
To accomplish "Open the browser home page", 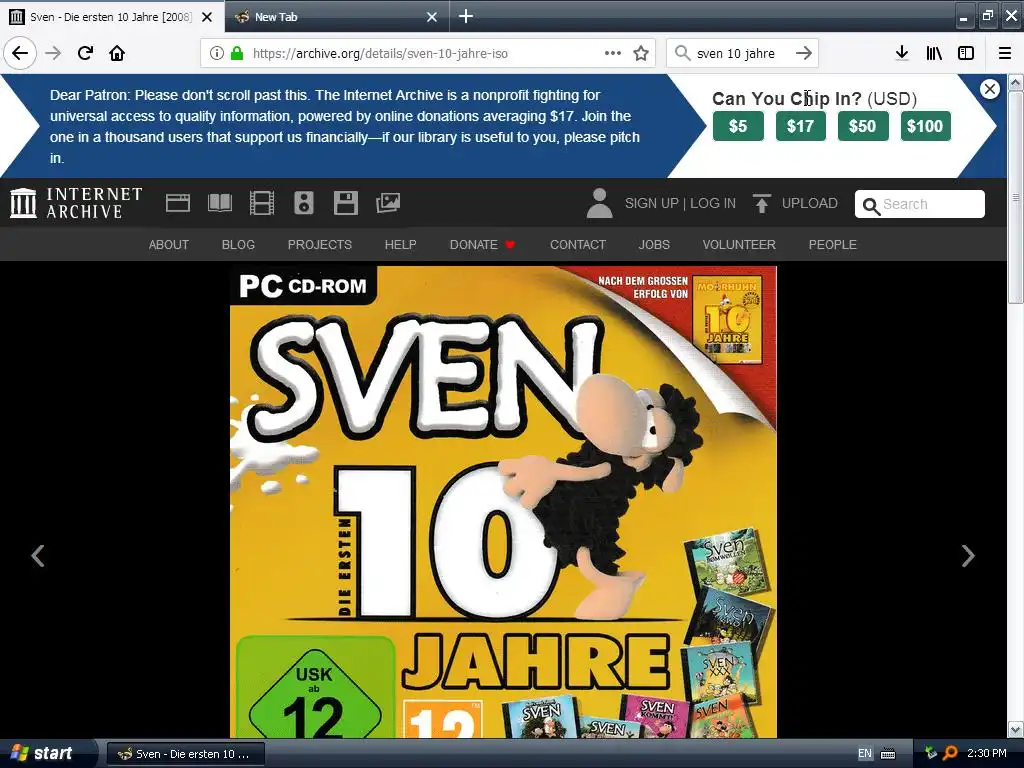I will pyautogui.click(x=117, y=53).
